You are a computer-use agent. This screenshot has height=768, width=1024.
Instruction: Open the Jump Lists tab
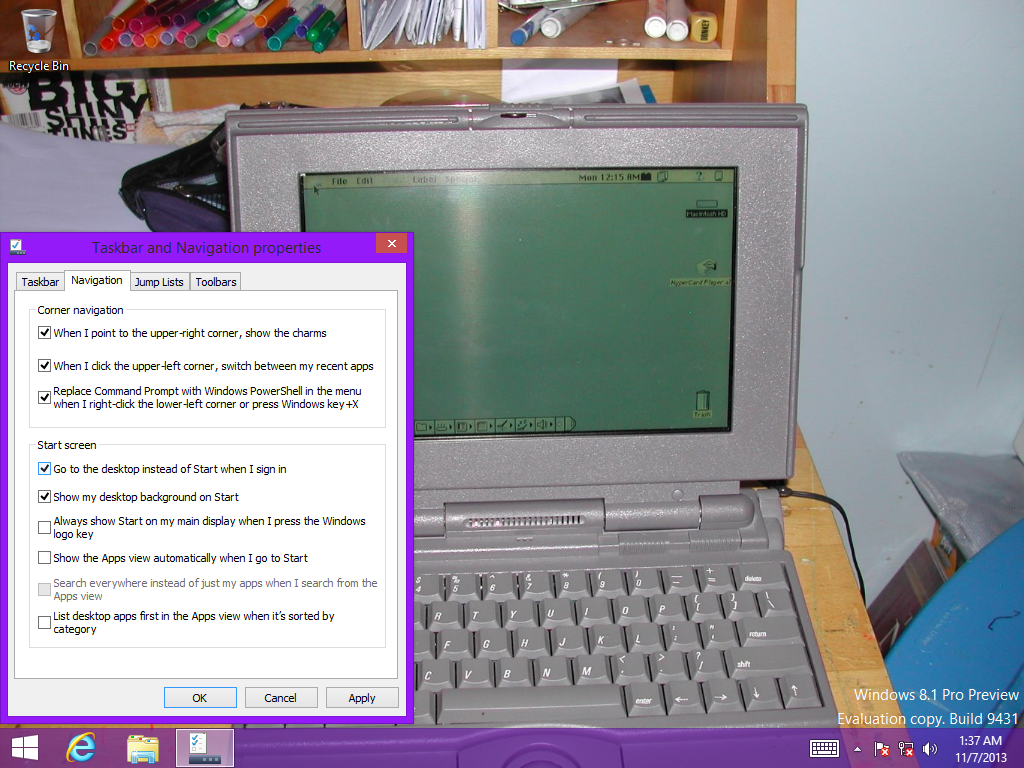click(x=159, y=281)
